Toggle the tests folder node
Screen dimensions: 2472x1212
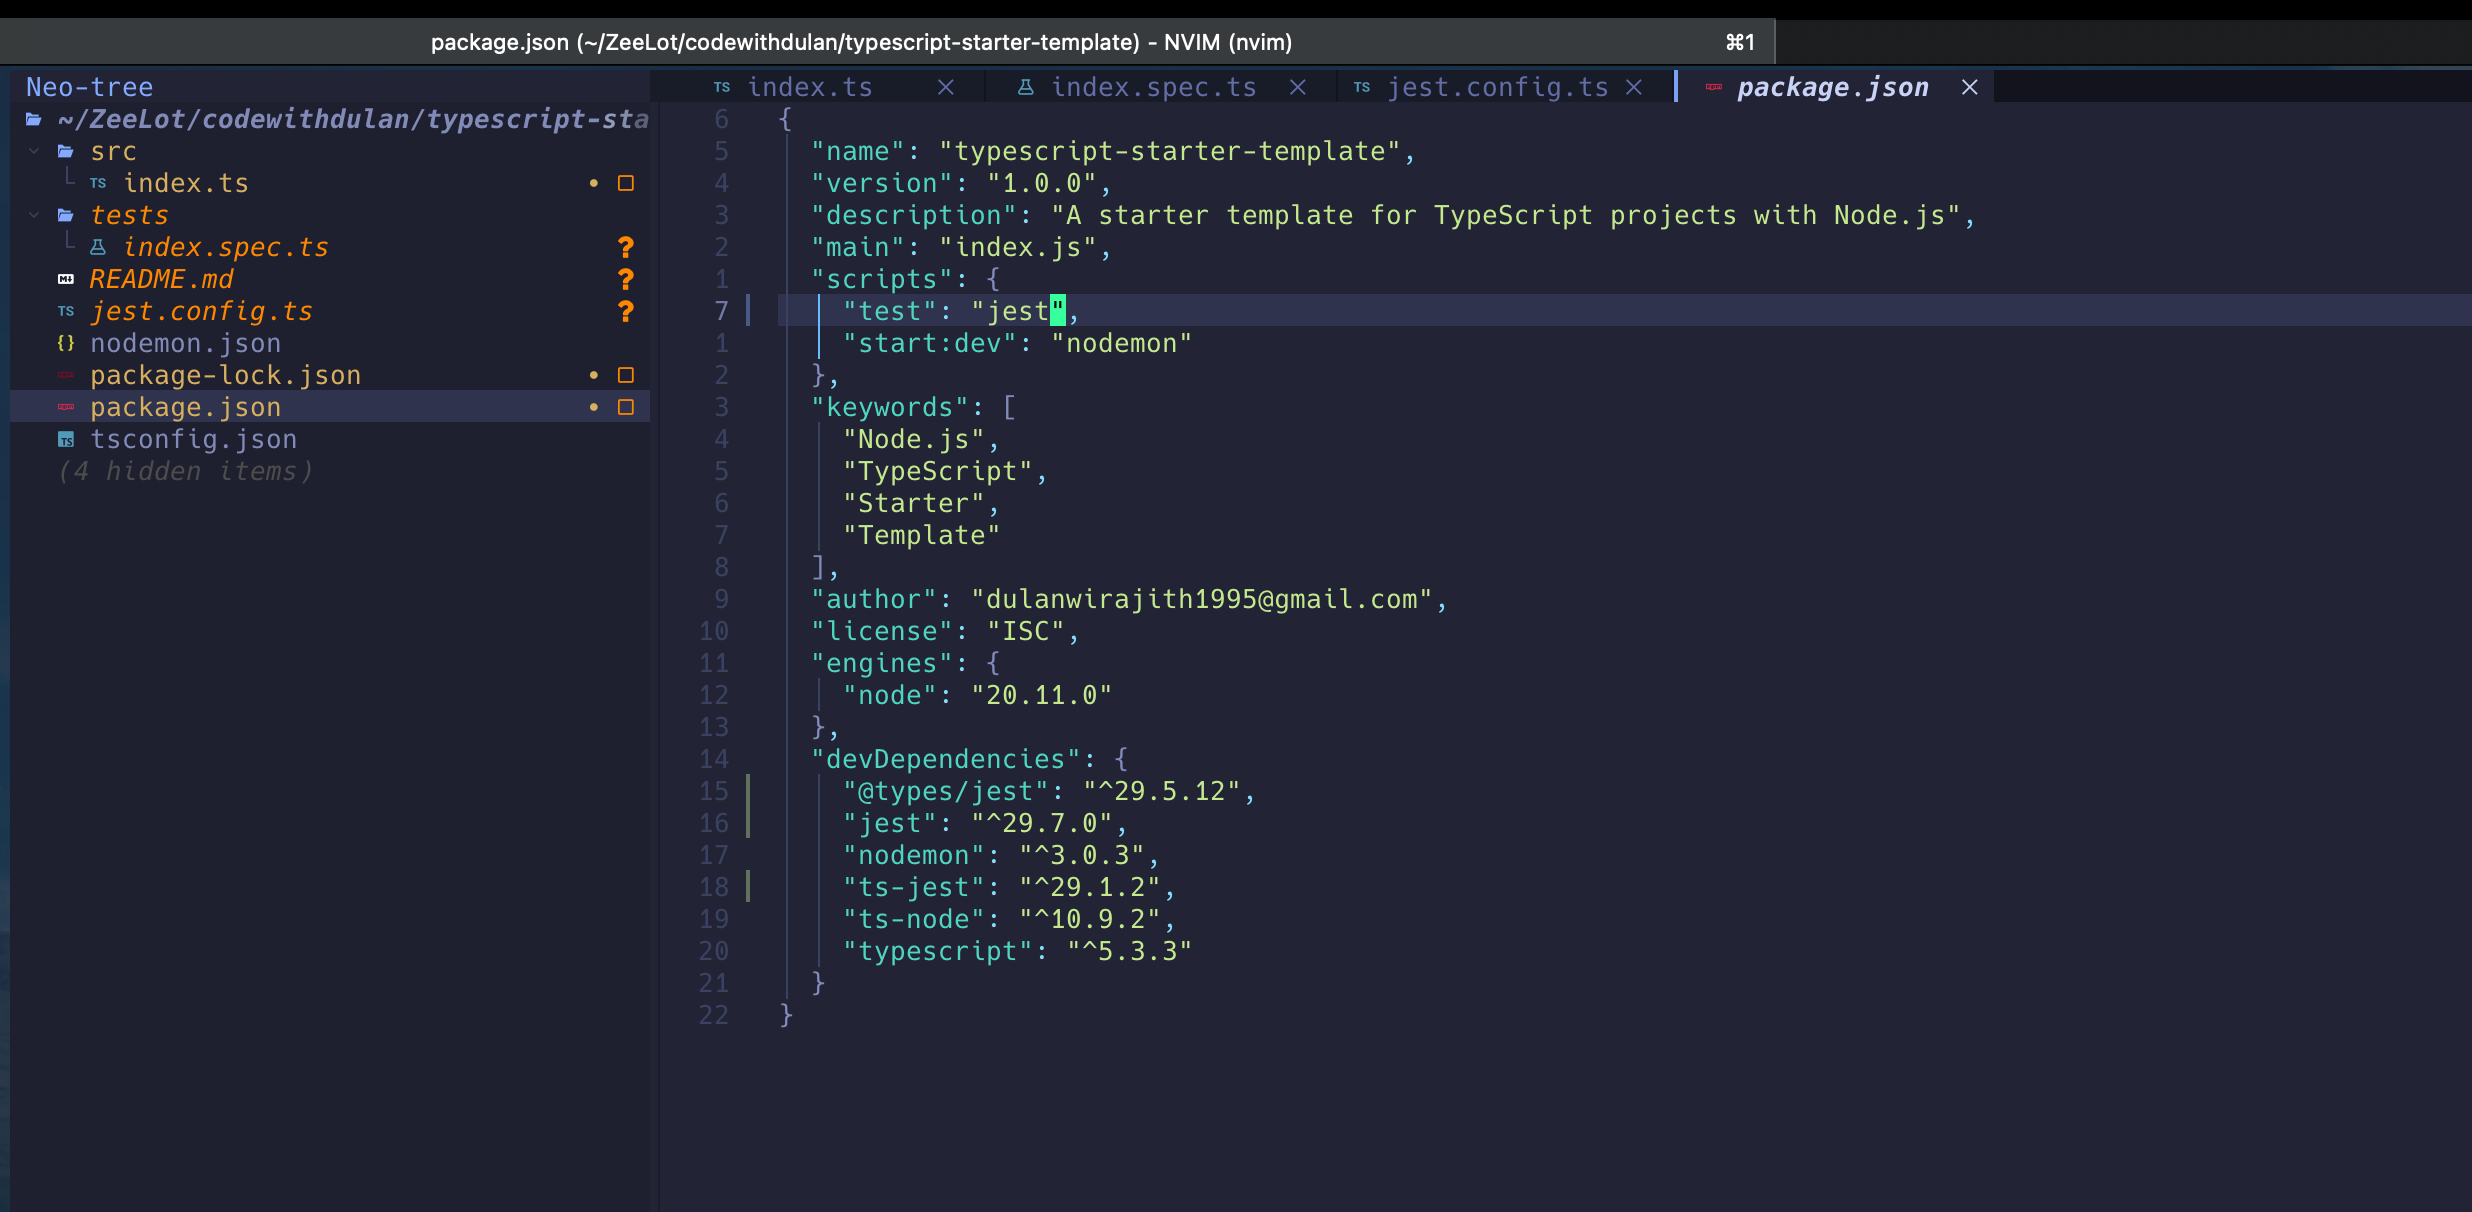click(130, 215)
